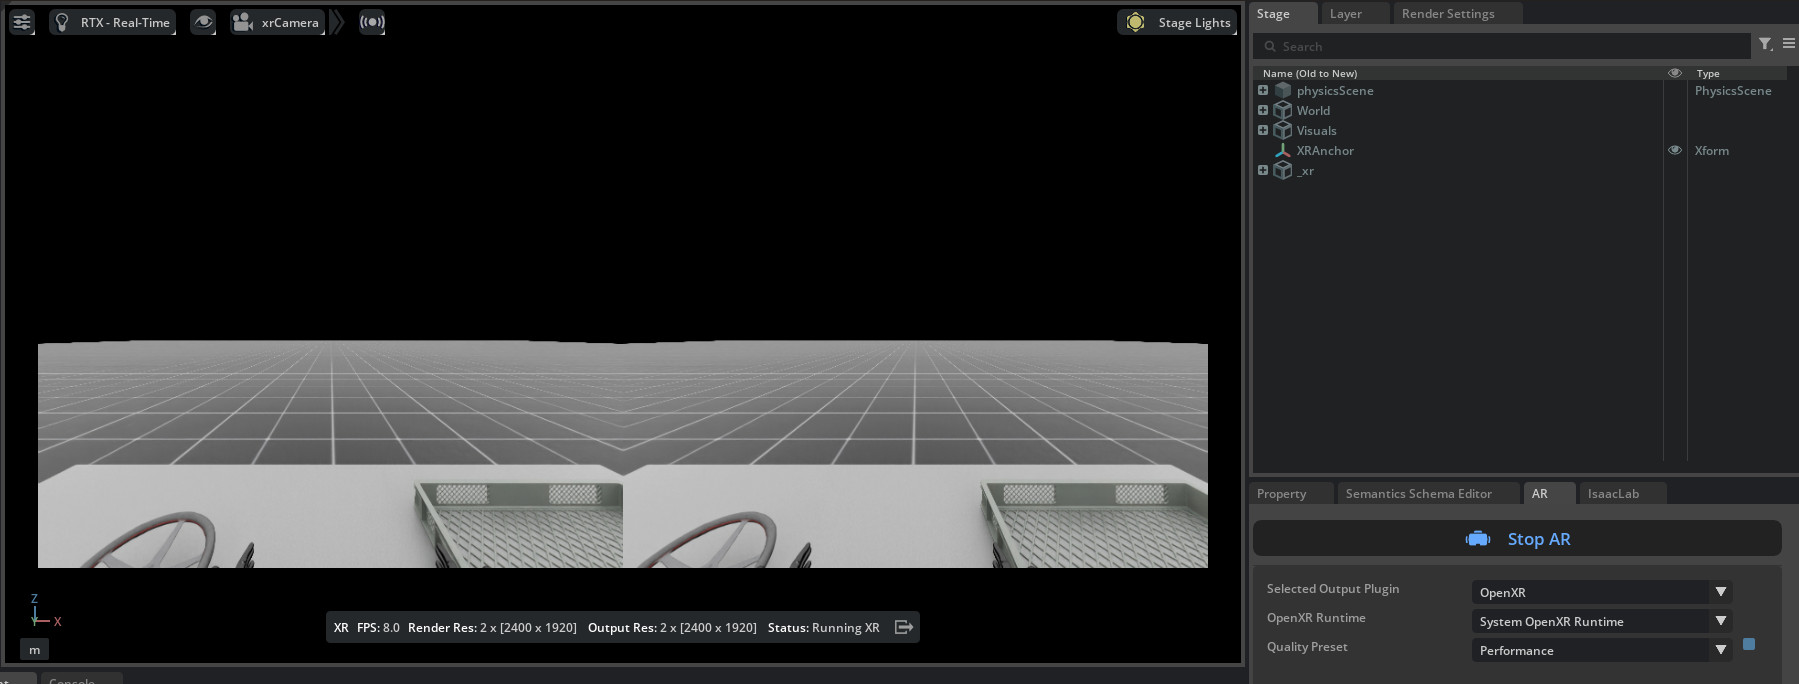Click the blue square beside Quality Preset

(x=1749, y=644)
